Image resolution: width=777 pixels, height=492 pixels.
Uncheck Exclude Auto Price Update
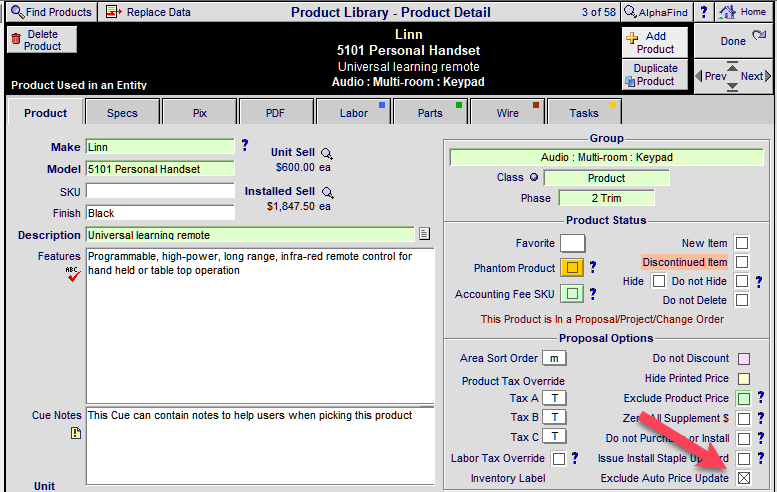click(x=744, y=478)
